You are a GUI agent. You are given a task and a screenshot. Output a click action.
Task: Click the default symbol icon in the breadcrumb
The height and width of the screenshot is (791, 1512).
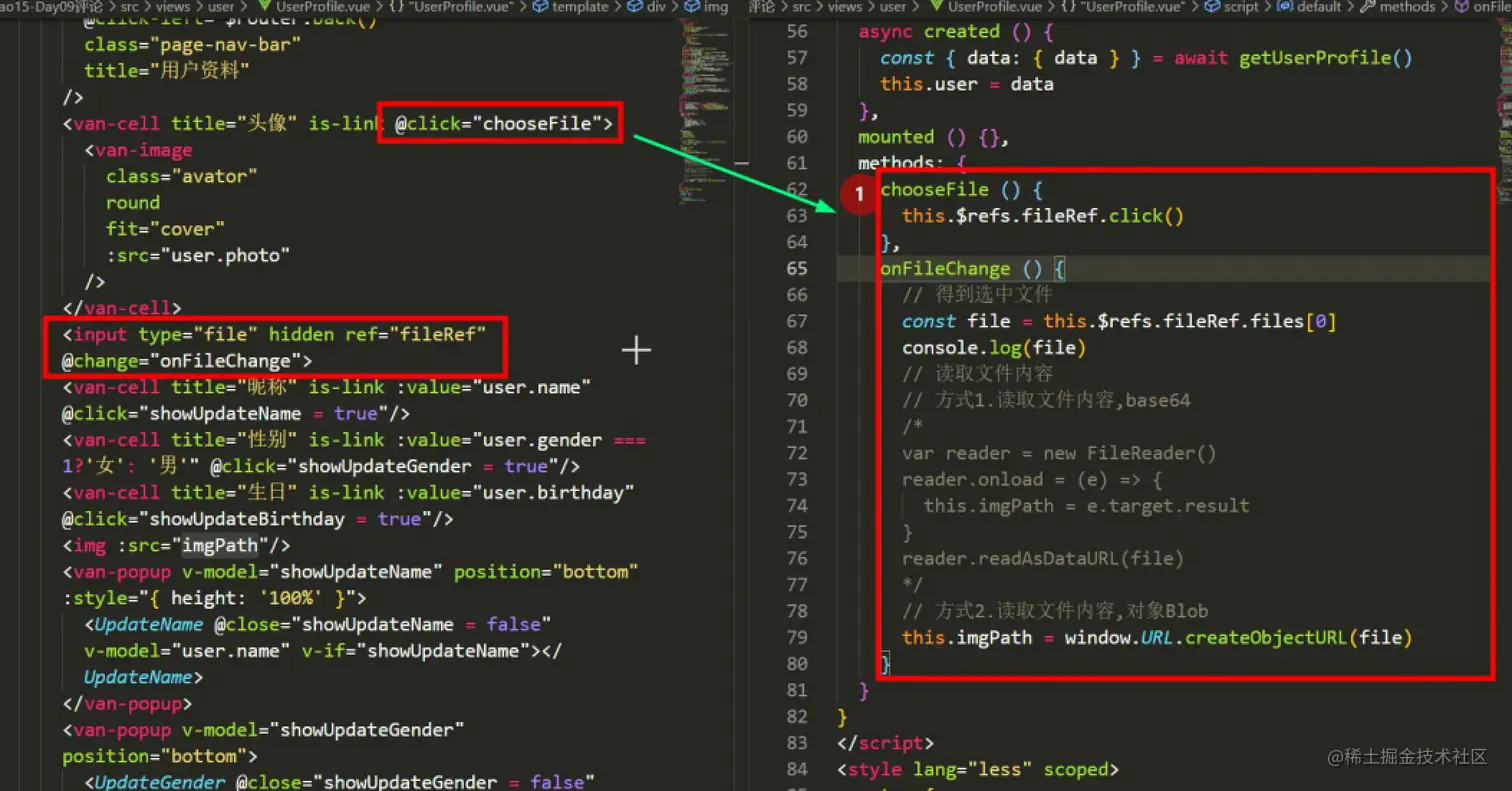1285,7
